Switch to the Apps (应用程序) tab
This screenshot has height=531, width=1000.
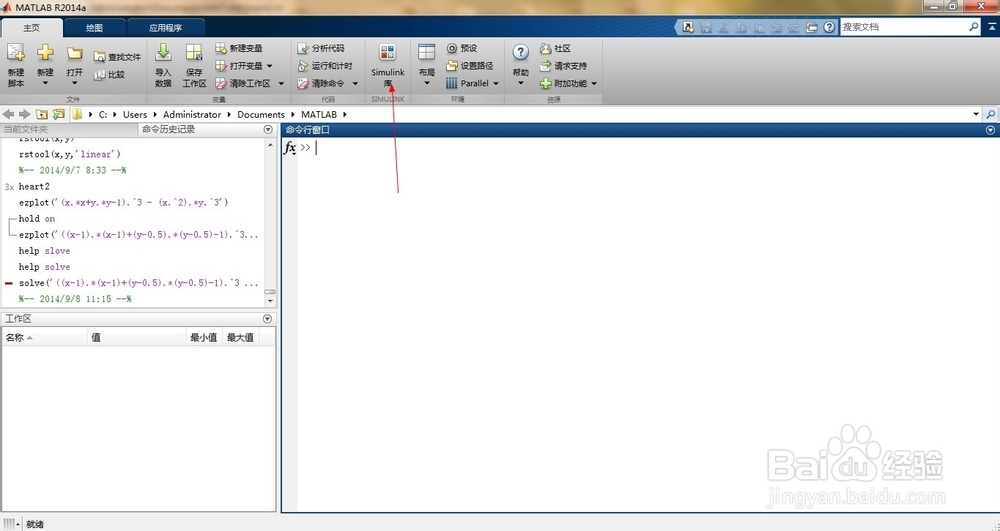point(166,27)
